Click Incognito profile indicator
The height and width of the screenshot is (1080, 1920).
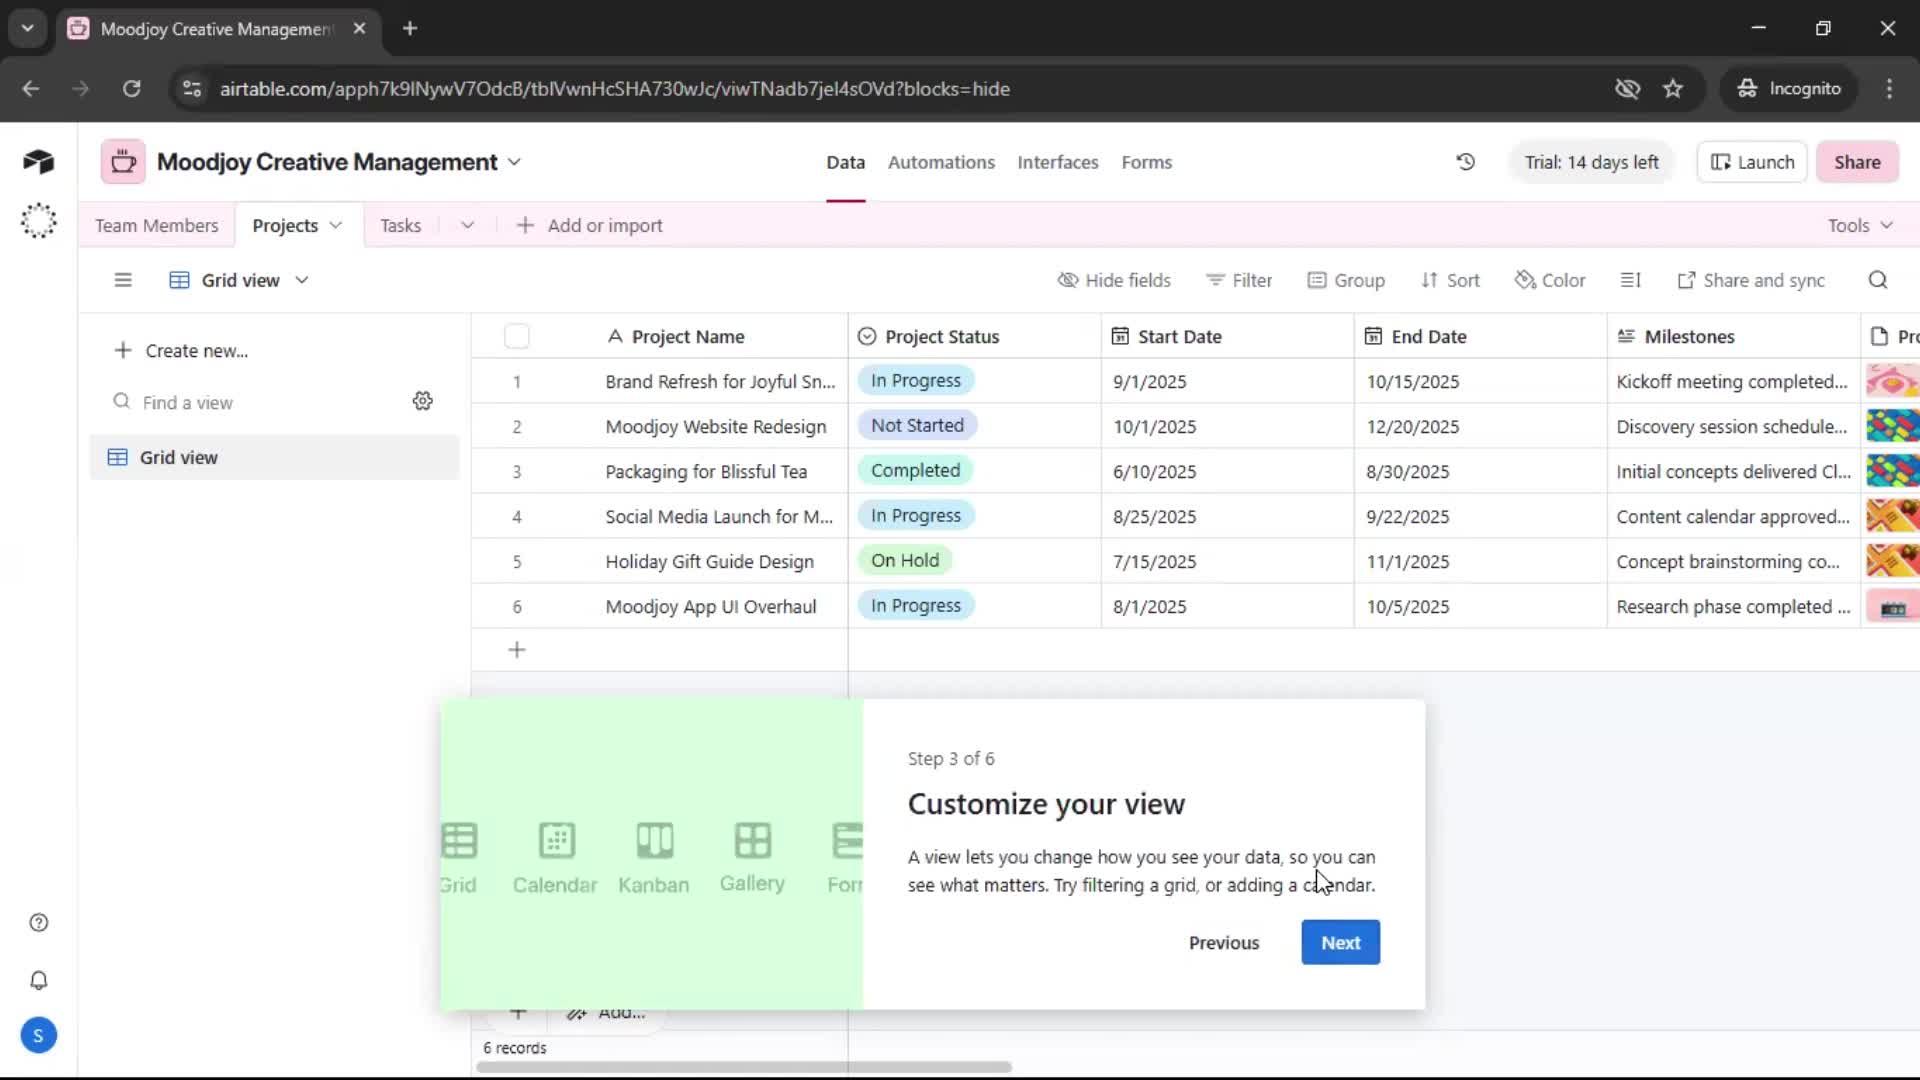[1788, 89]
